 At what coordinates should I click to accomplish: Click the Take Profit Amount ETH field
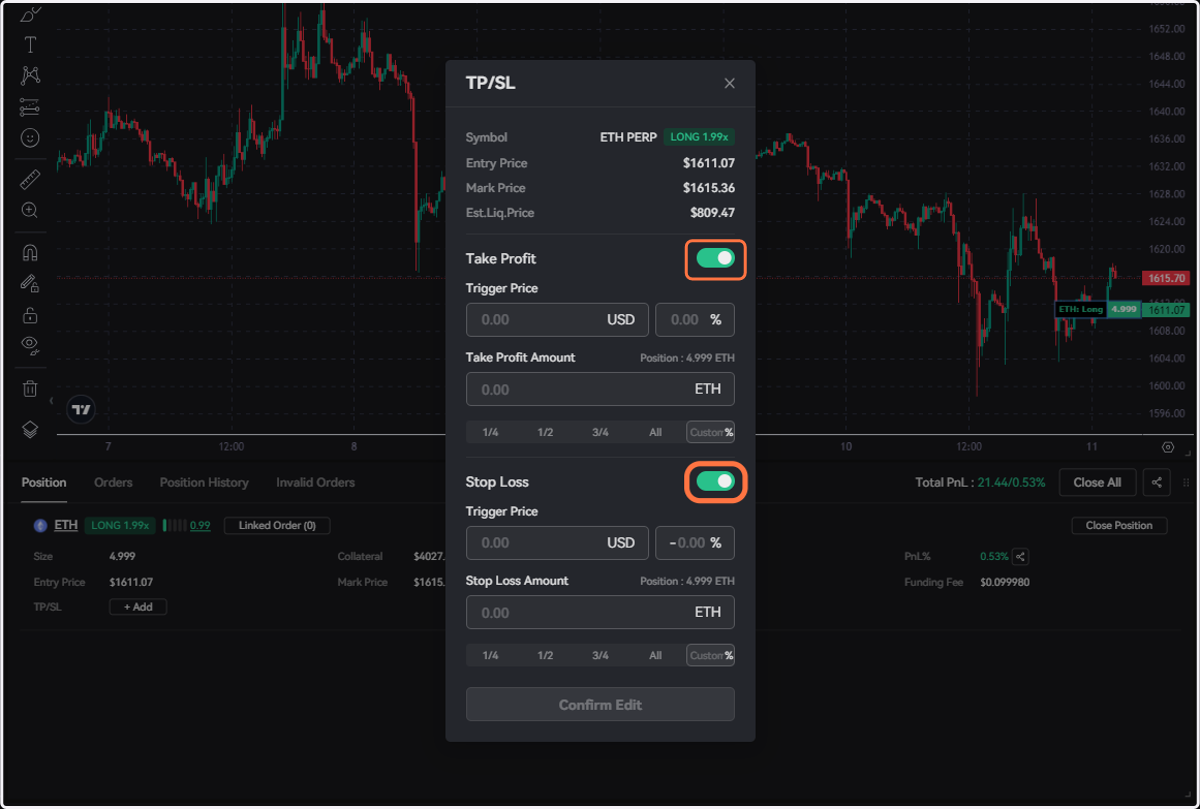pyautogui.click(x=600, y=389)
